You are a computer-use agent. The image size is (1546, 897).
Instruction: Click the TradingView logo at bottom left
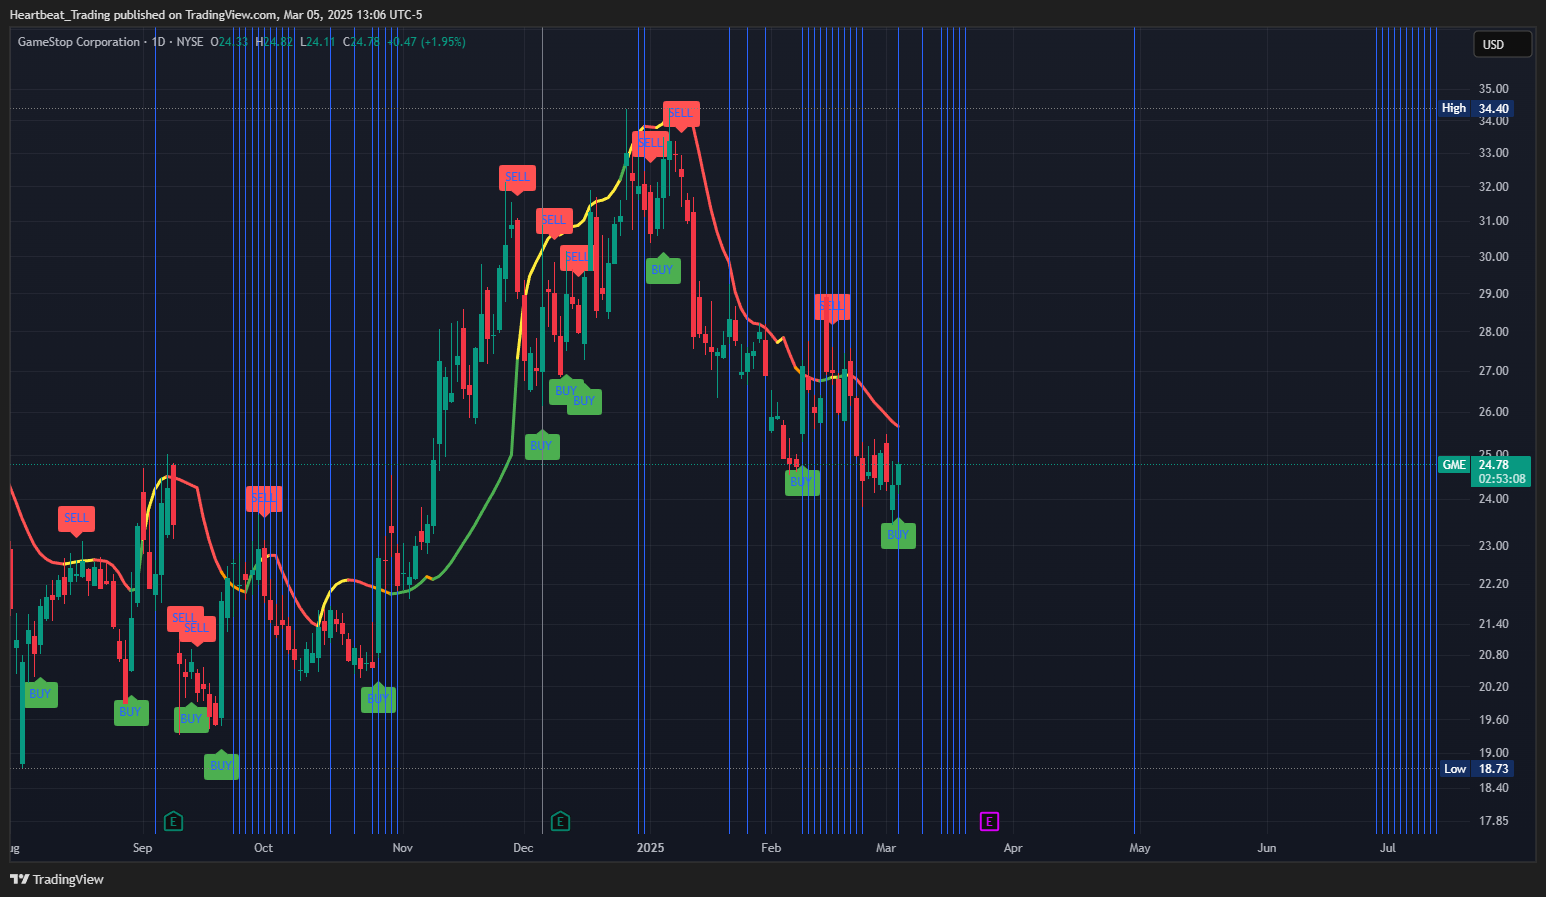[x=57, y=879]
